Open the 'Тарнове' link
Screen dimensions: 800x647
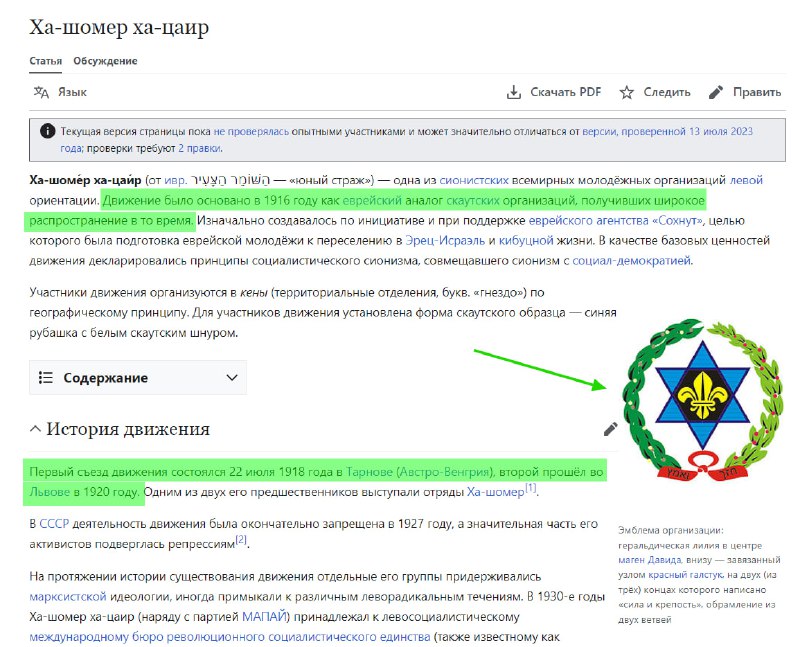369,472
